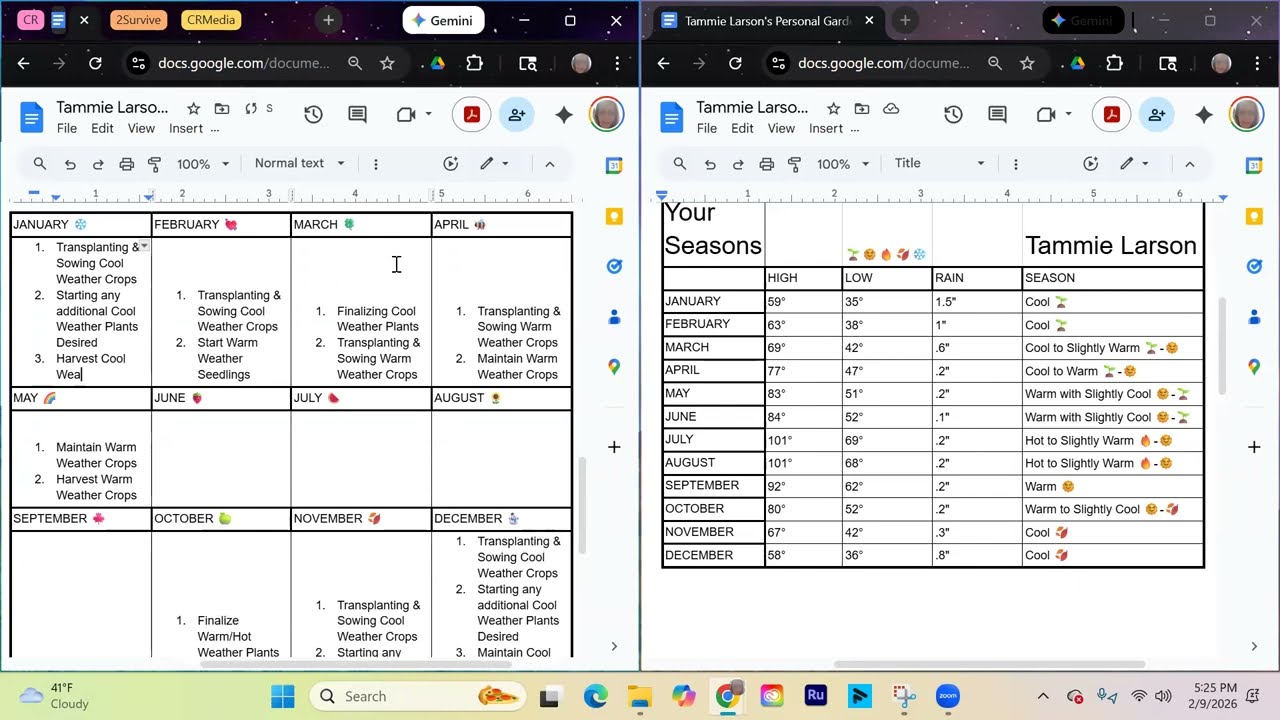The image size is (1280, 720).
Task: Open Title style dropdown in right window
Action: pyautogui.click(x=939, y=163)
